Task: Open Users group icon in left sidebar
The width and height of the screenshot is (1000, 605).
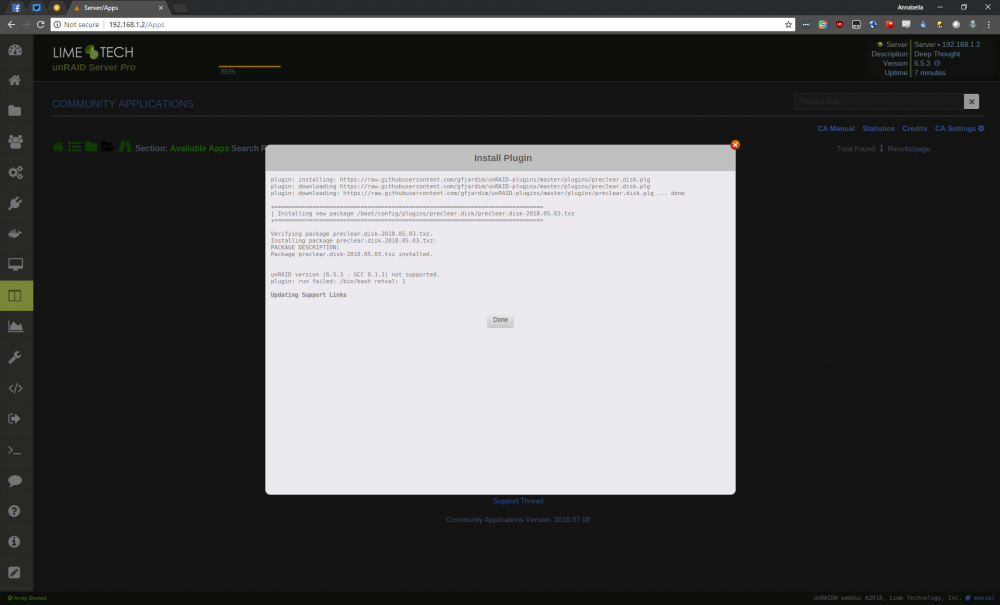Action: [15, 142]
